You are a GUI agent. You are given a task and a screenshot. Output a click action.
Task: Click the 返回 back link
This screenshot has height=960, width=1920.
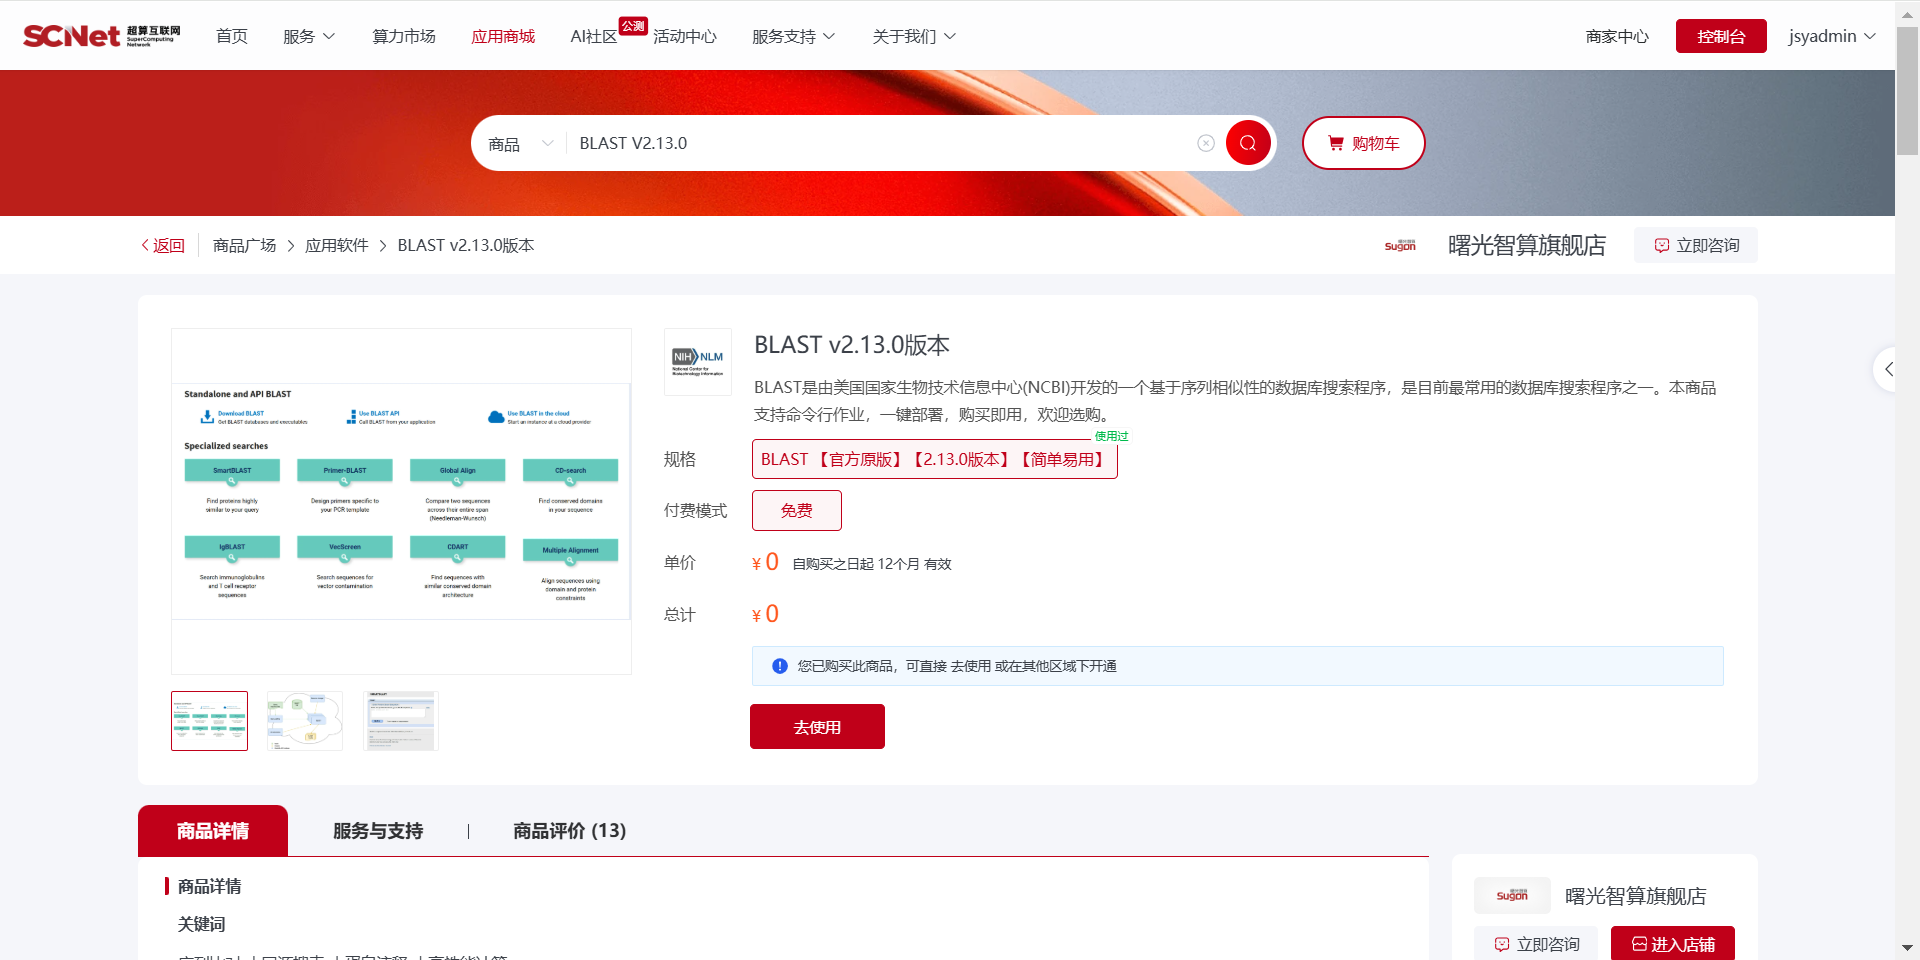tap(163, 245)
